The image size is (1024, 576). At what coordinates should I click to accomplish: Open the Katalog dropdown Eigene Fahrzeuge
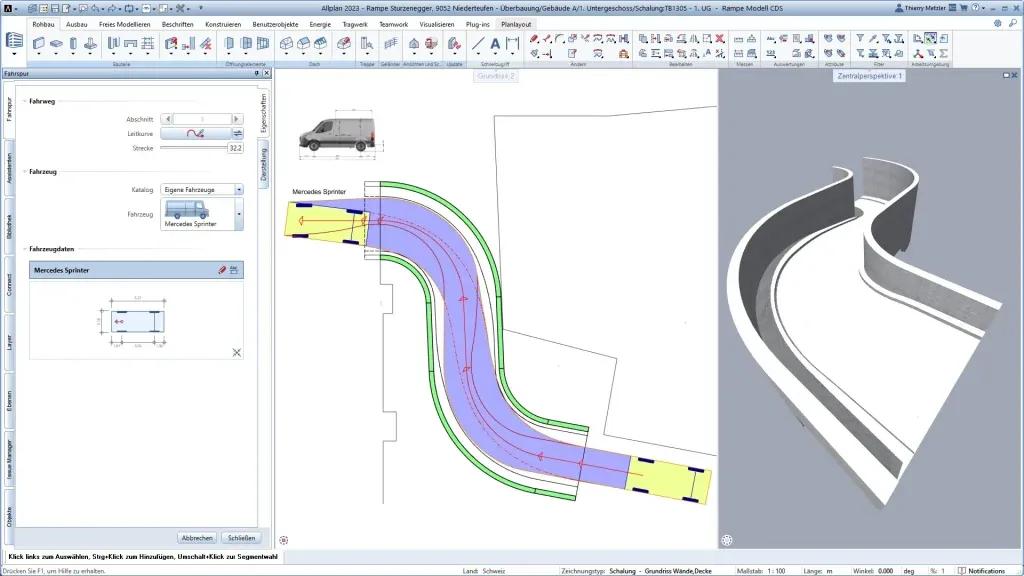tap(202, 189)
